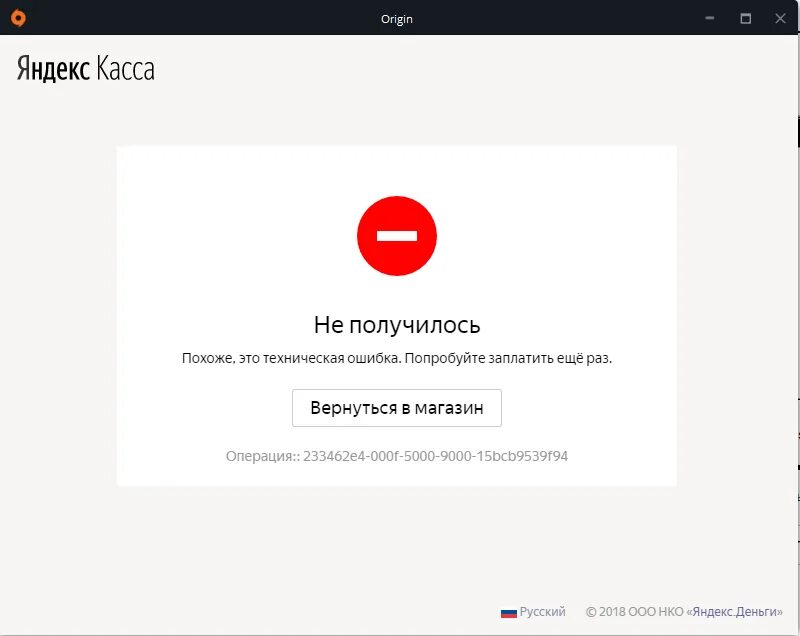The image size is (800, 636).
Task: Close the Origin window
Action: point(780,18)
